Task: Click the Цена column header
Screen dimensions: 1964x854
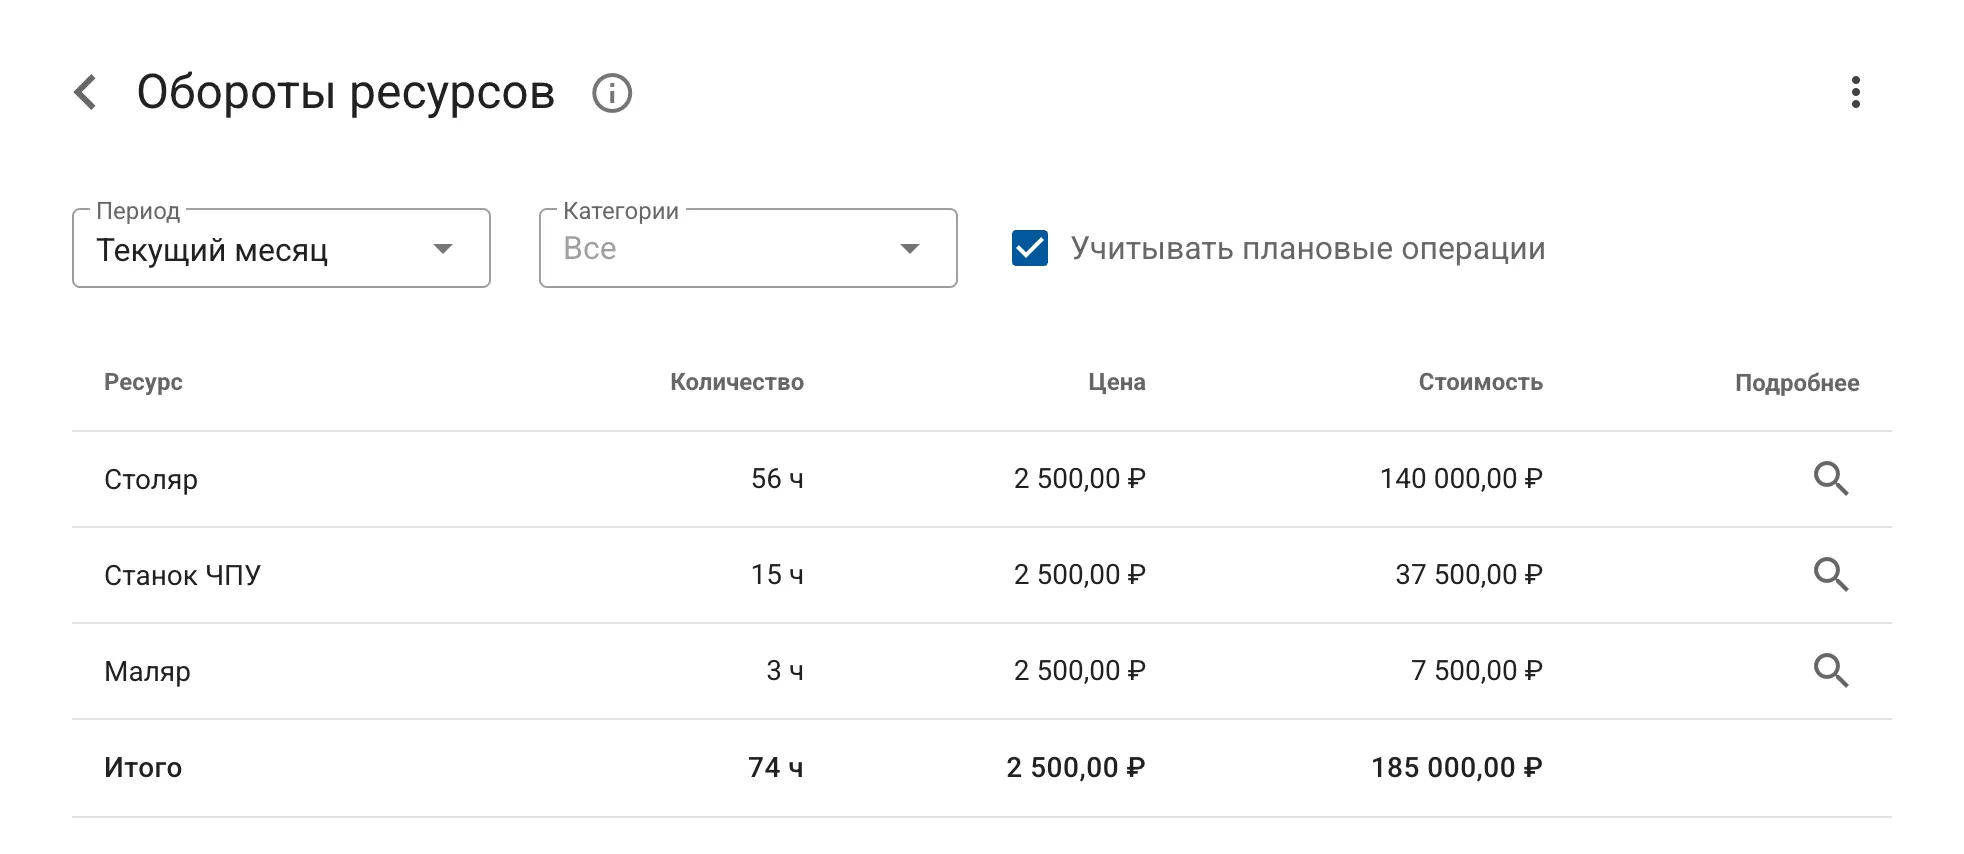Action: click(1116, 382)
